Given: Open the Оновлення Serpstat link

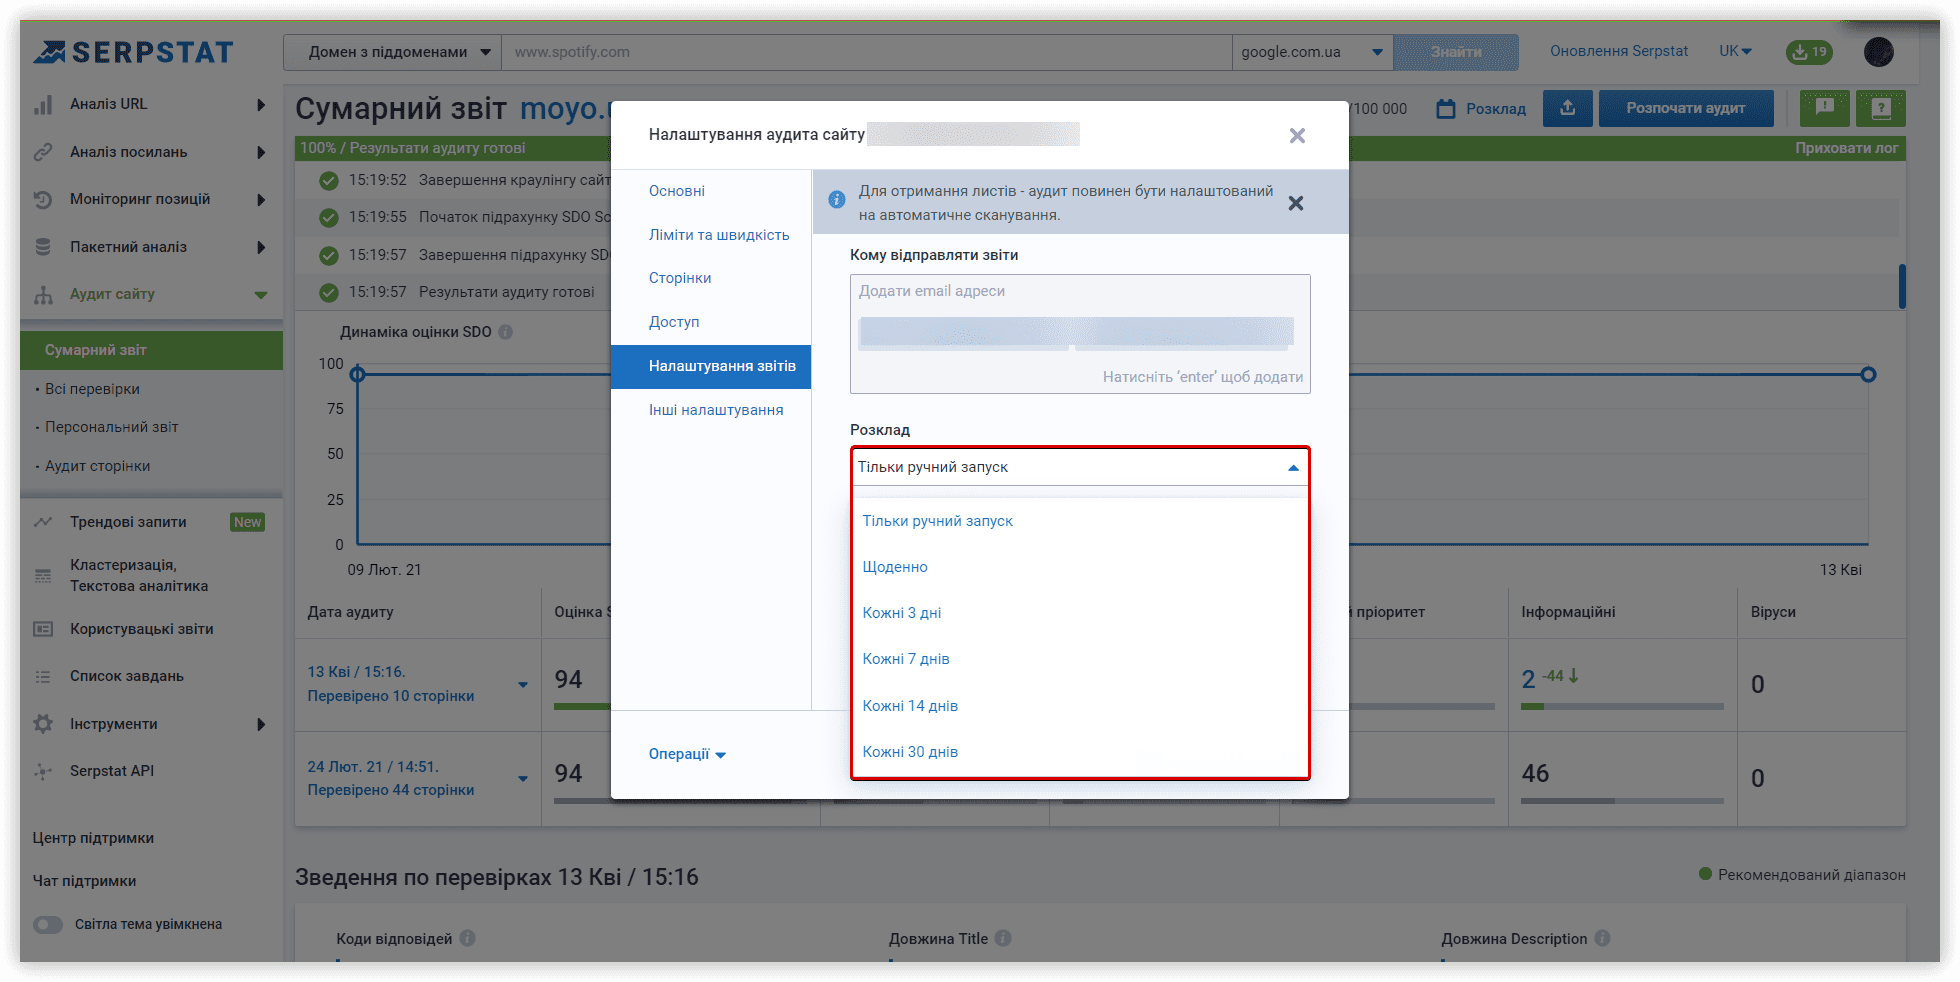Looking at the screenshot, I should click(x=1619, y=51).
